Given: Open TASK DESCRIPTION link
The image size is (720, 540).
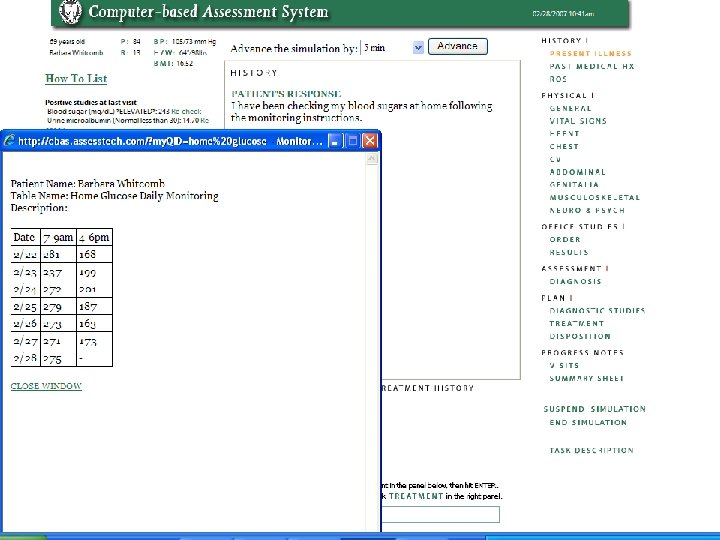Looking at the screenshot, I should click(591, 451).
